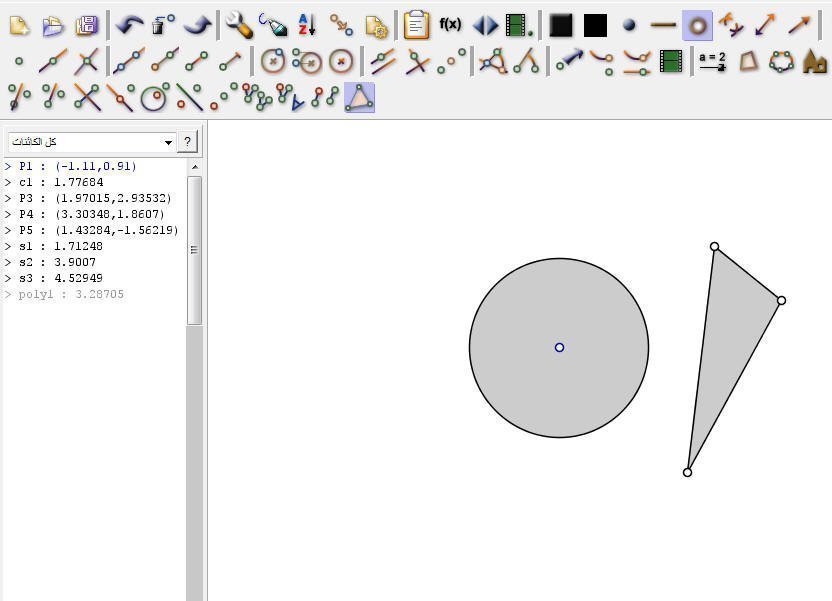Screen dimensions: 832x601
Task: Select the fixed angle tool
Action: [527, 62]
